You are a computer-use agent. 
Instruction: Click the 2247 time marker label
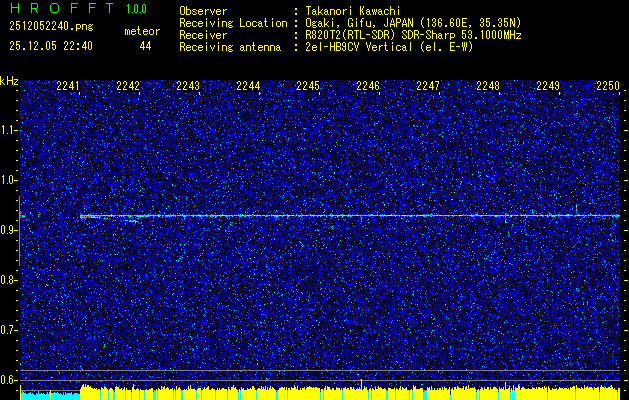coord(428,86)
